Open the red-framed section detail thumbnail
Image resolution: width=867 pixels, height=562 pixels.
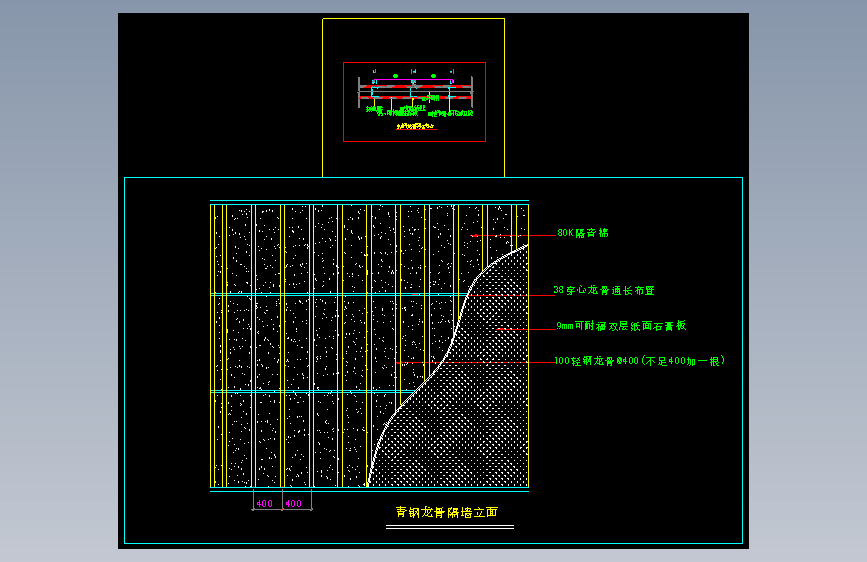415,102
